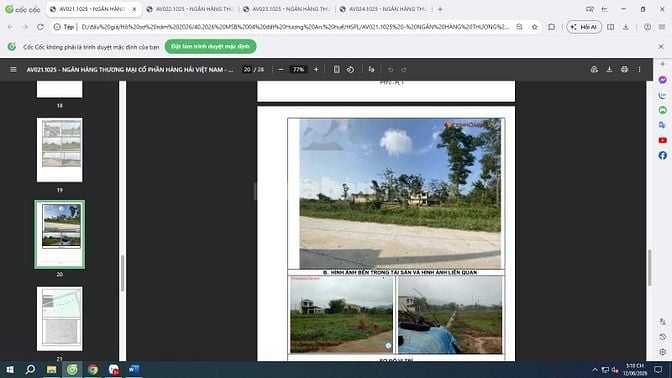Open the page 20 thumbnail
Screen dimensions: 672x378
(60, 234)
